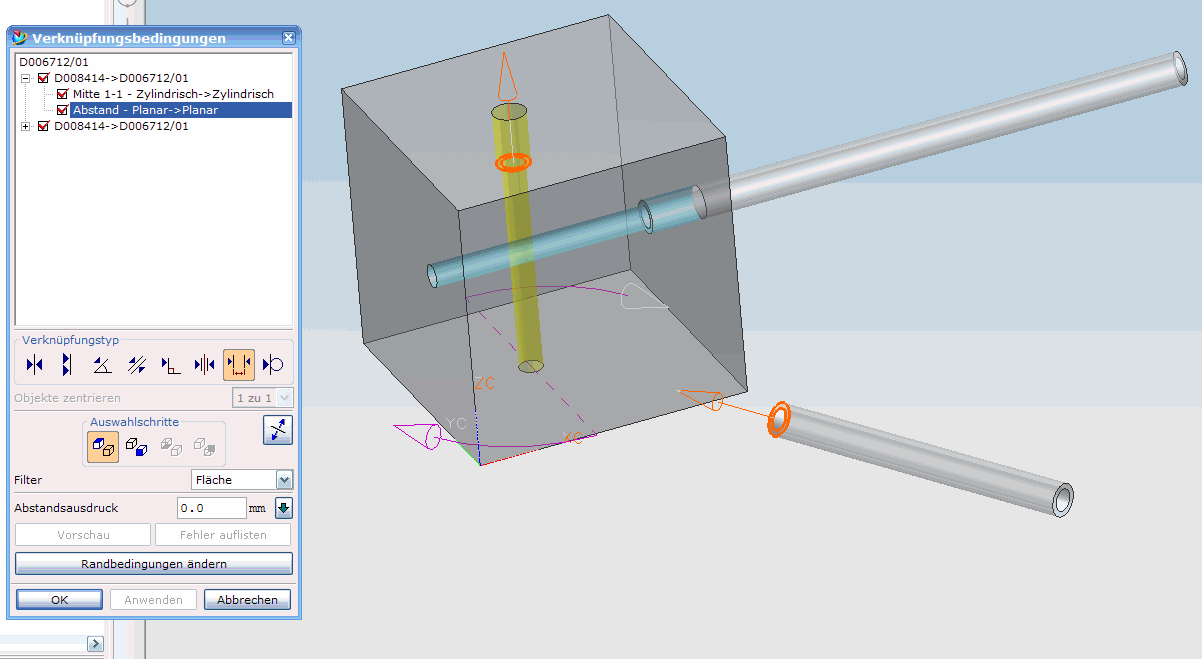Viewport: 1202px width, 659px height.
Task: Select 'Mitte 1-1 - Zylindrisch->Zylindrisch' constraint row
Action: (173, 94)
